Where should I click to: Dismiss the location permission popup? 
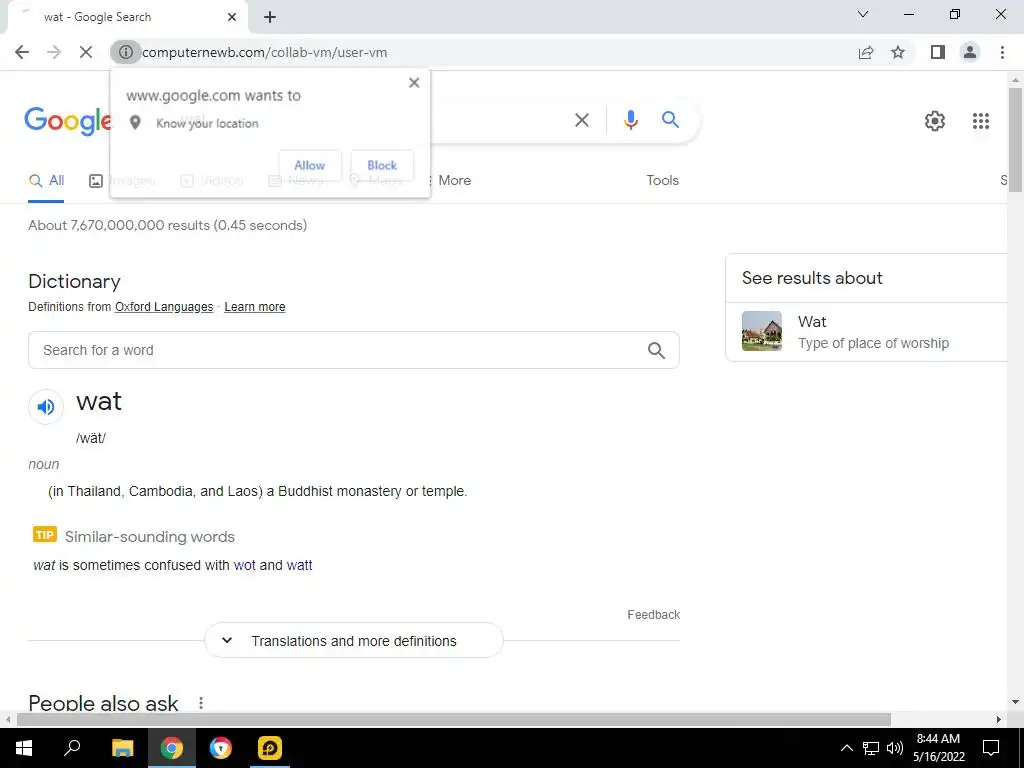tap(414, 83)
